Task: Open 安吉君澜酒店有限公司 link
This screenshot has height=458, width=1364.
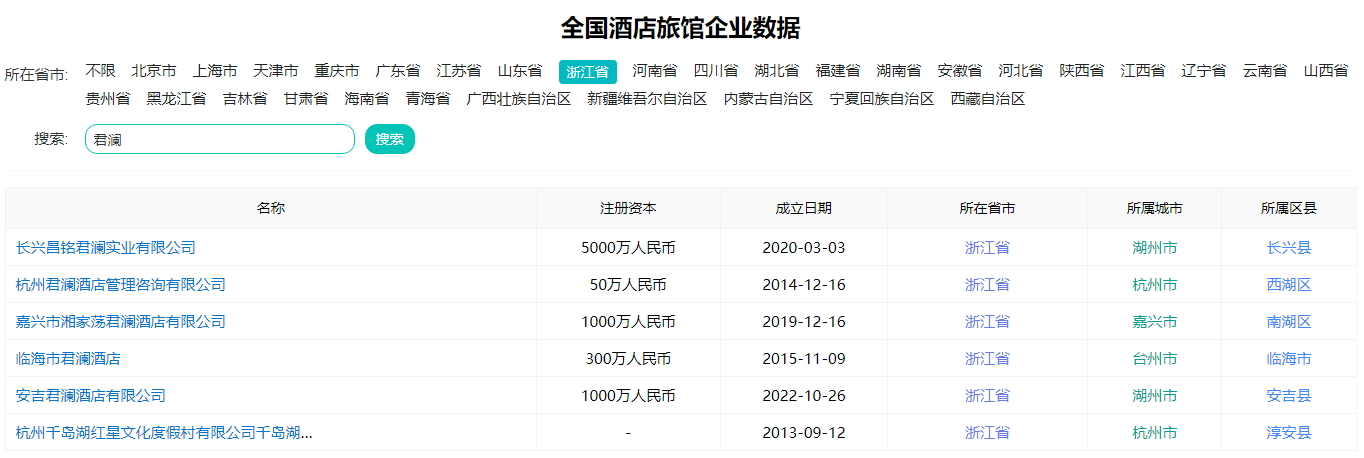Action: click(x=91, y=396)
